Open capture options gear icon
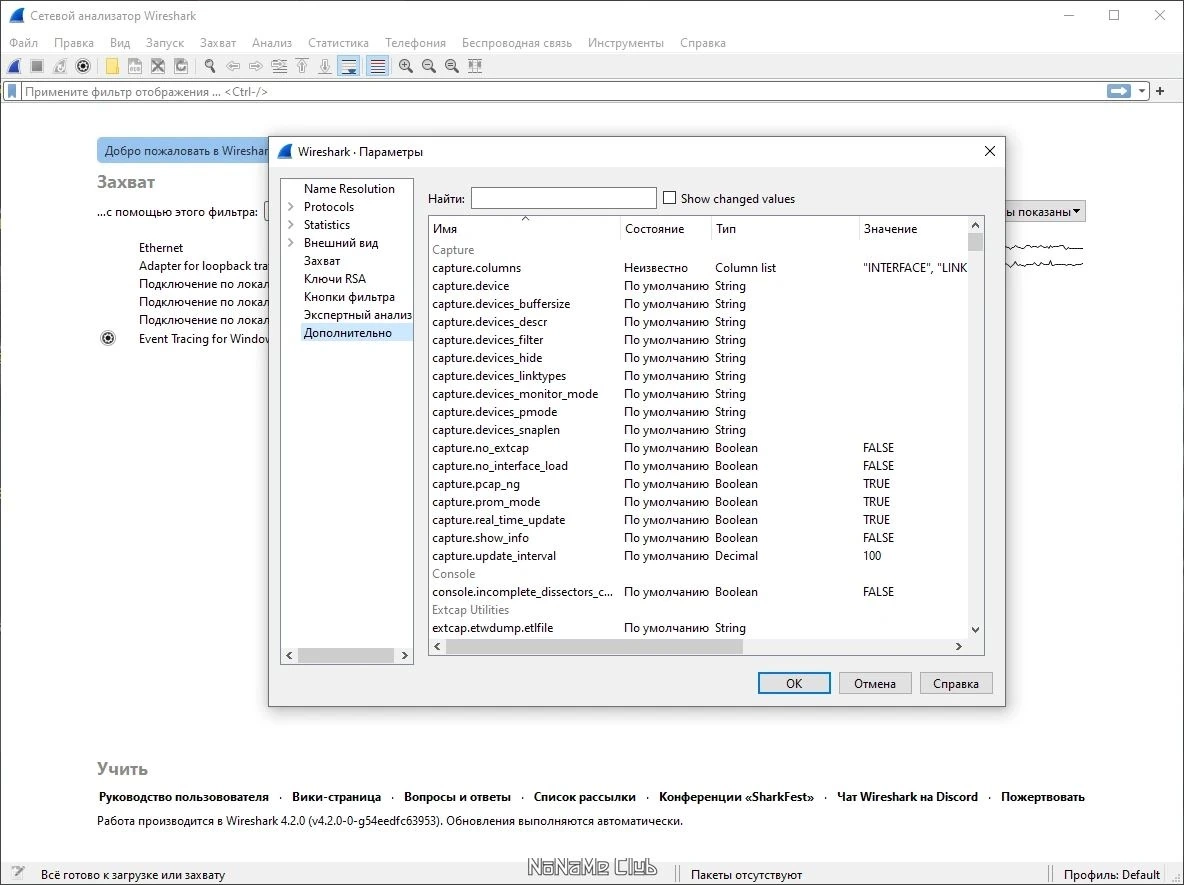This screenshot has width=1184, height=885. pyautogui.click(x=83, y=66)
